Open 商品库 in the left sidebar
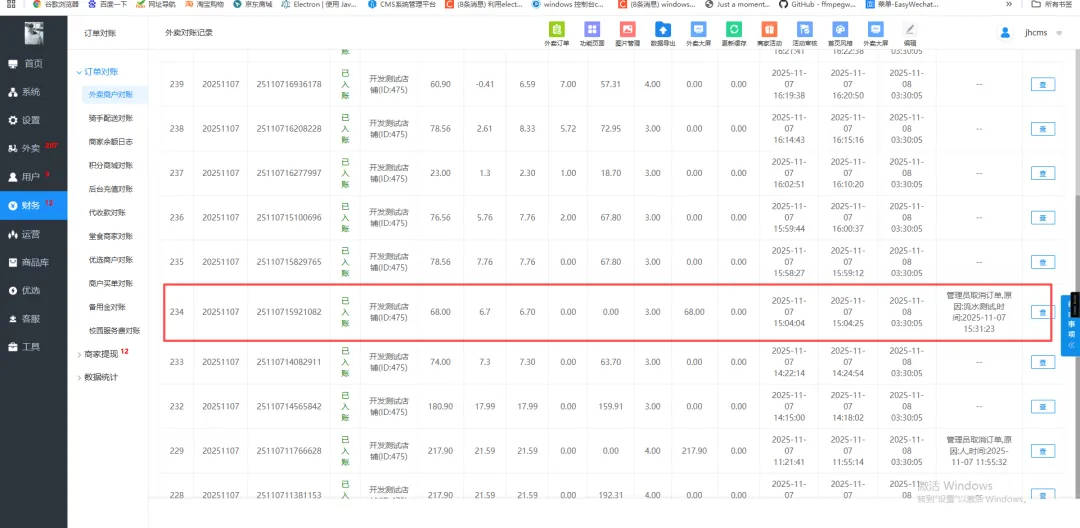The image size is (1080, 528). [x=36, y=262]
